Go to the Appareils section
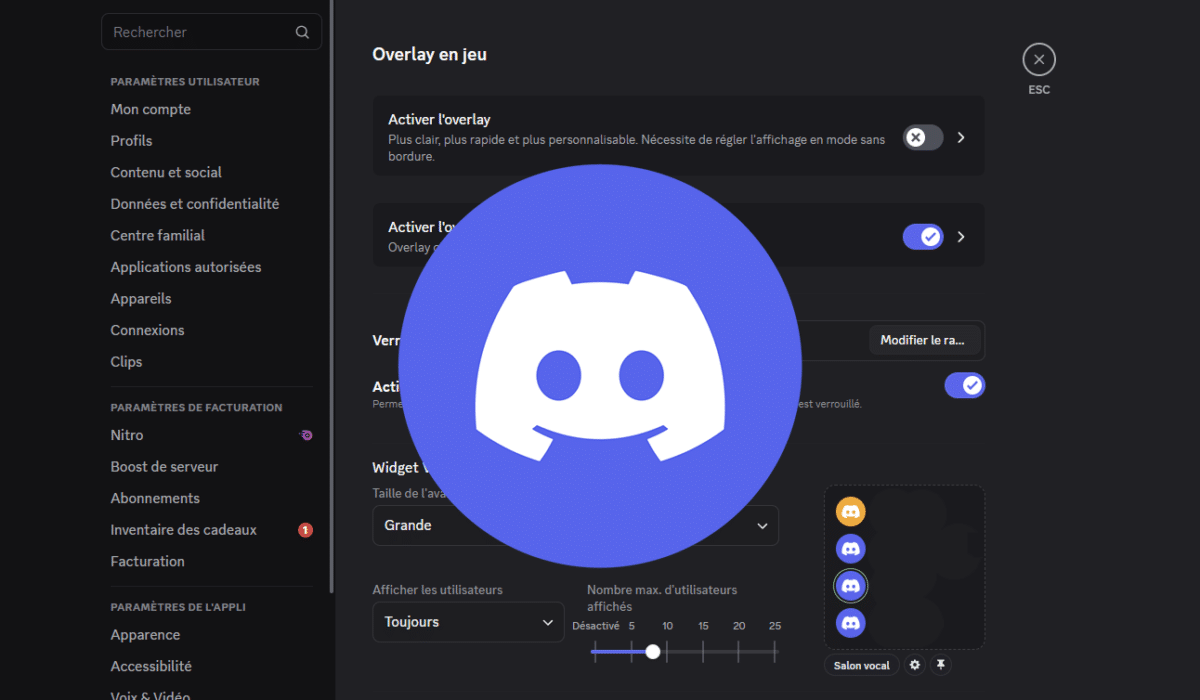This screenshot has width=1200, height=700. pos(141,298)
